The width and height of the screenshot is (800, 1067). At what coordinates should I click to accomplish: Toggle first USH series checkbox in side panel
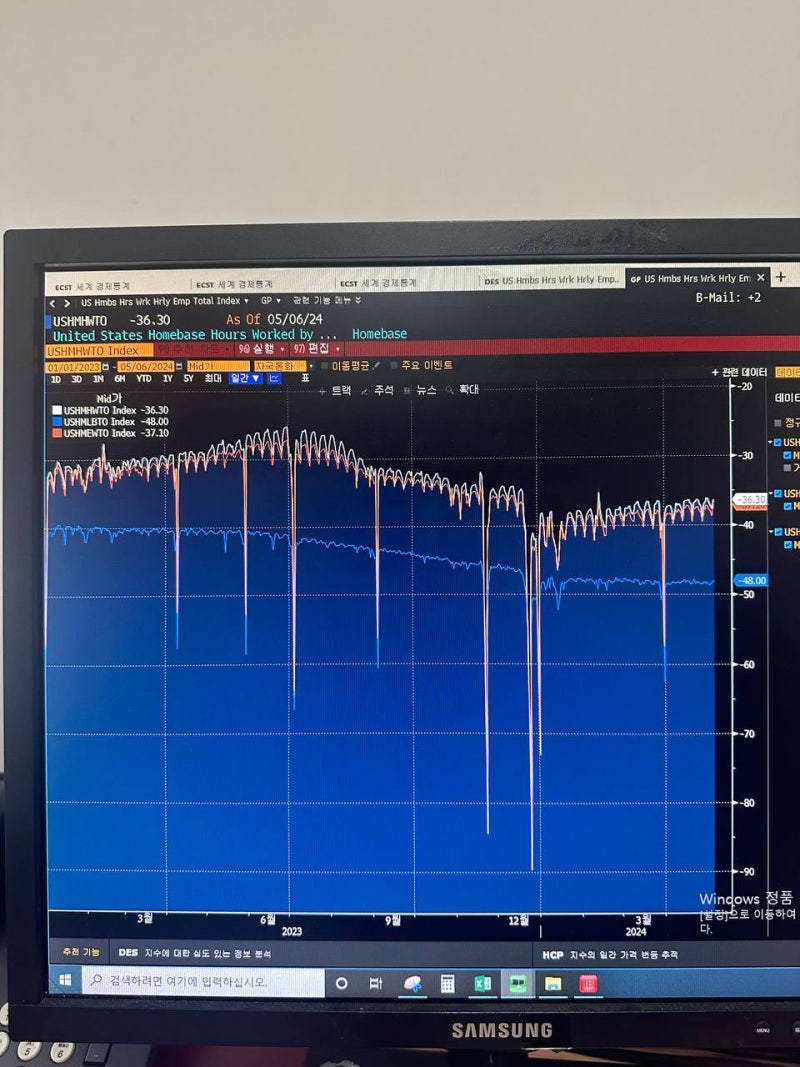point(778,442)
